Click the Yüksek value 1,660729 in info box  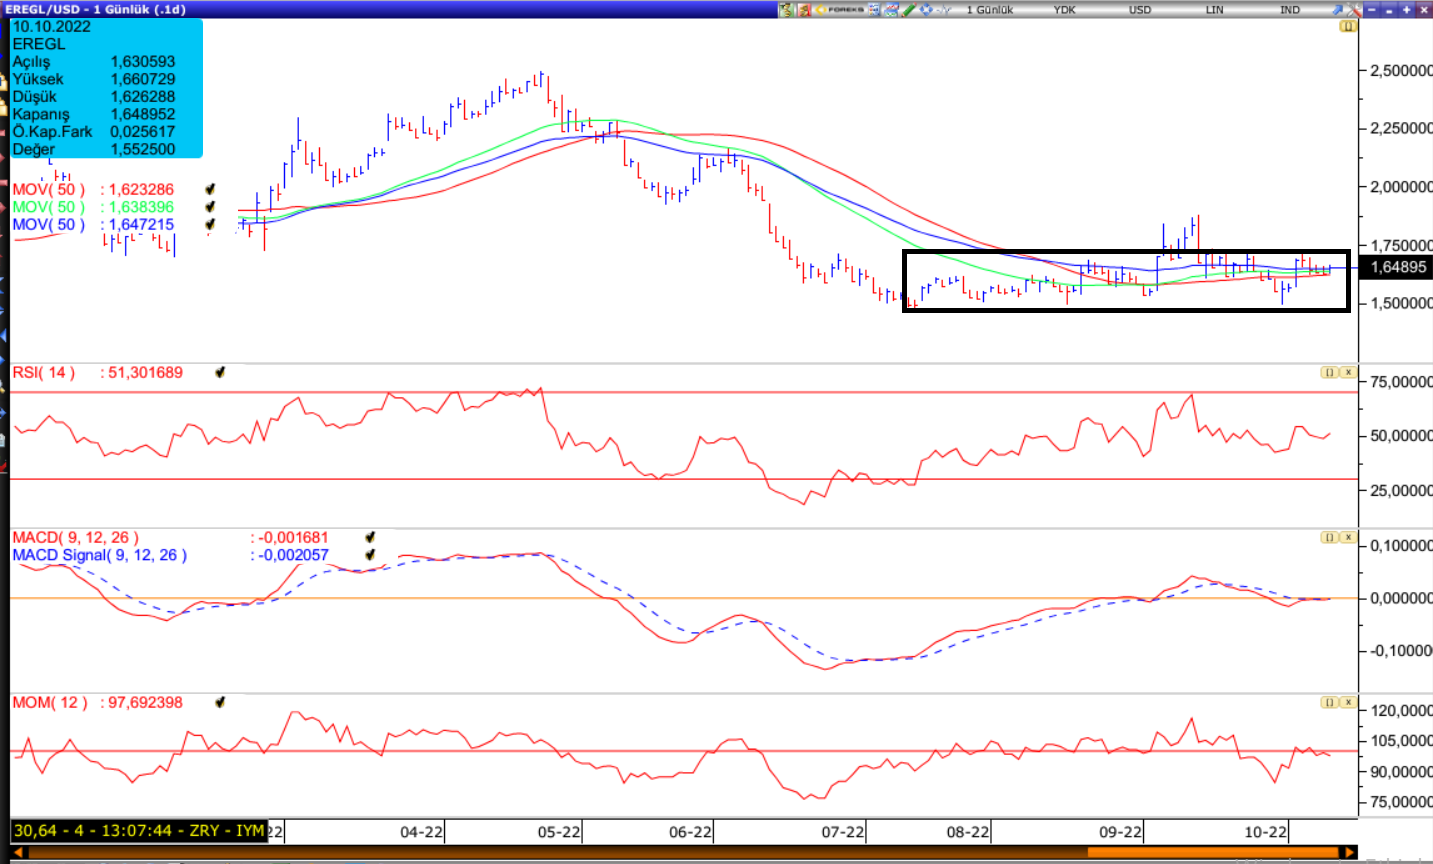142,79
